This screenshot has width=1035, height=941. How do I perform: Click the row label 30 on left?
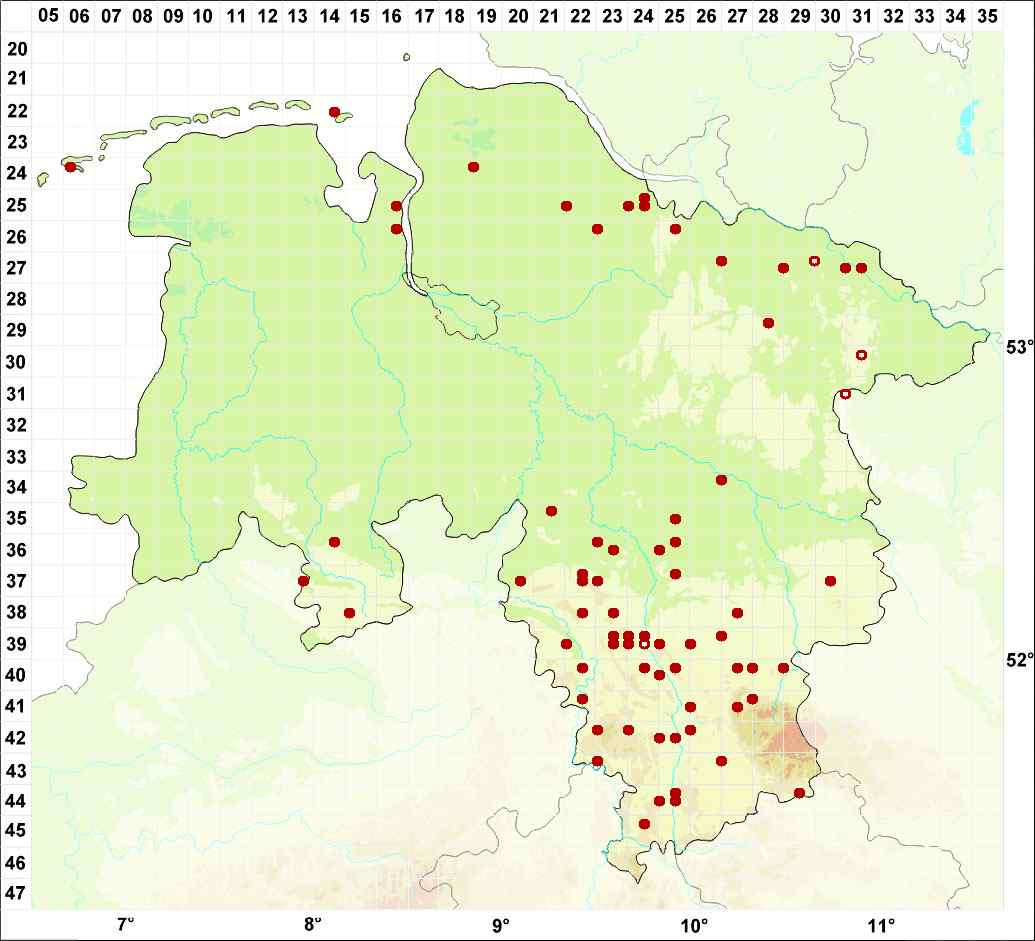(x=17, y=362)
